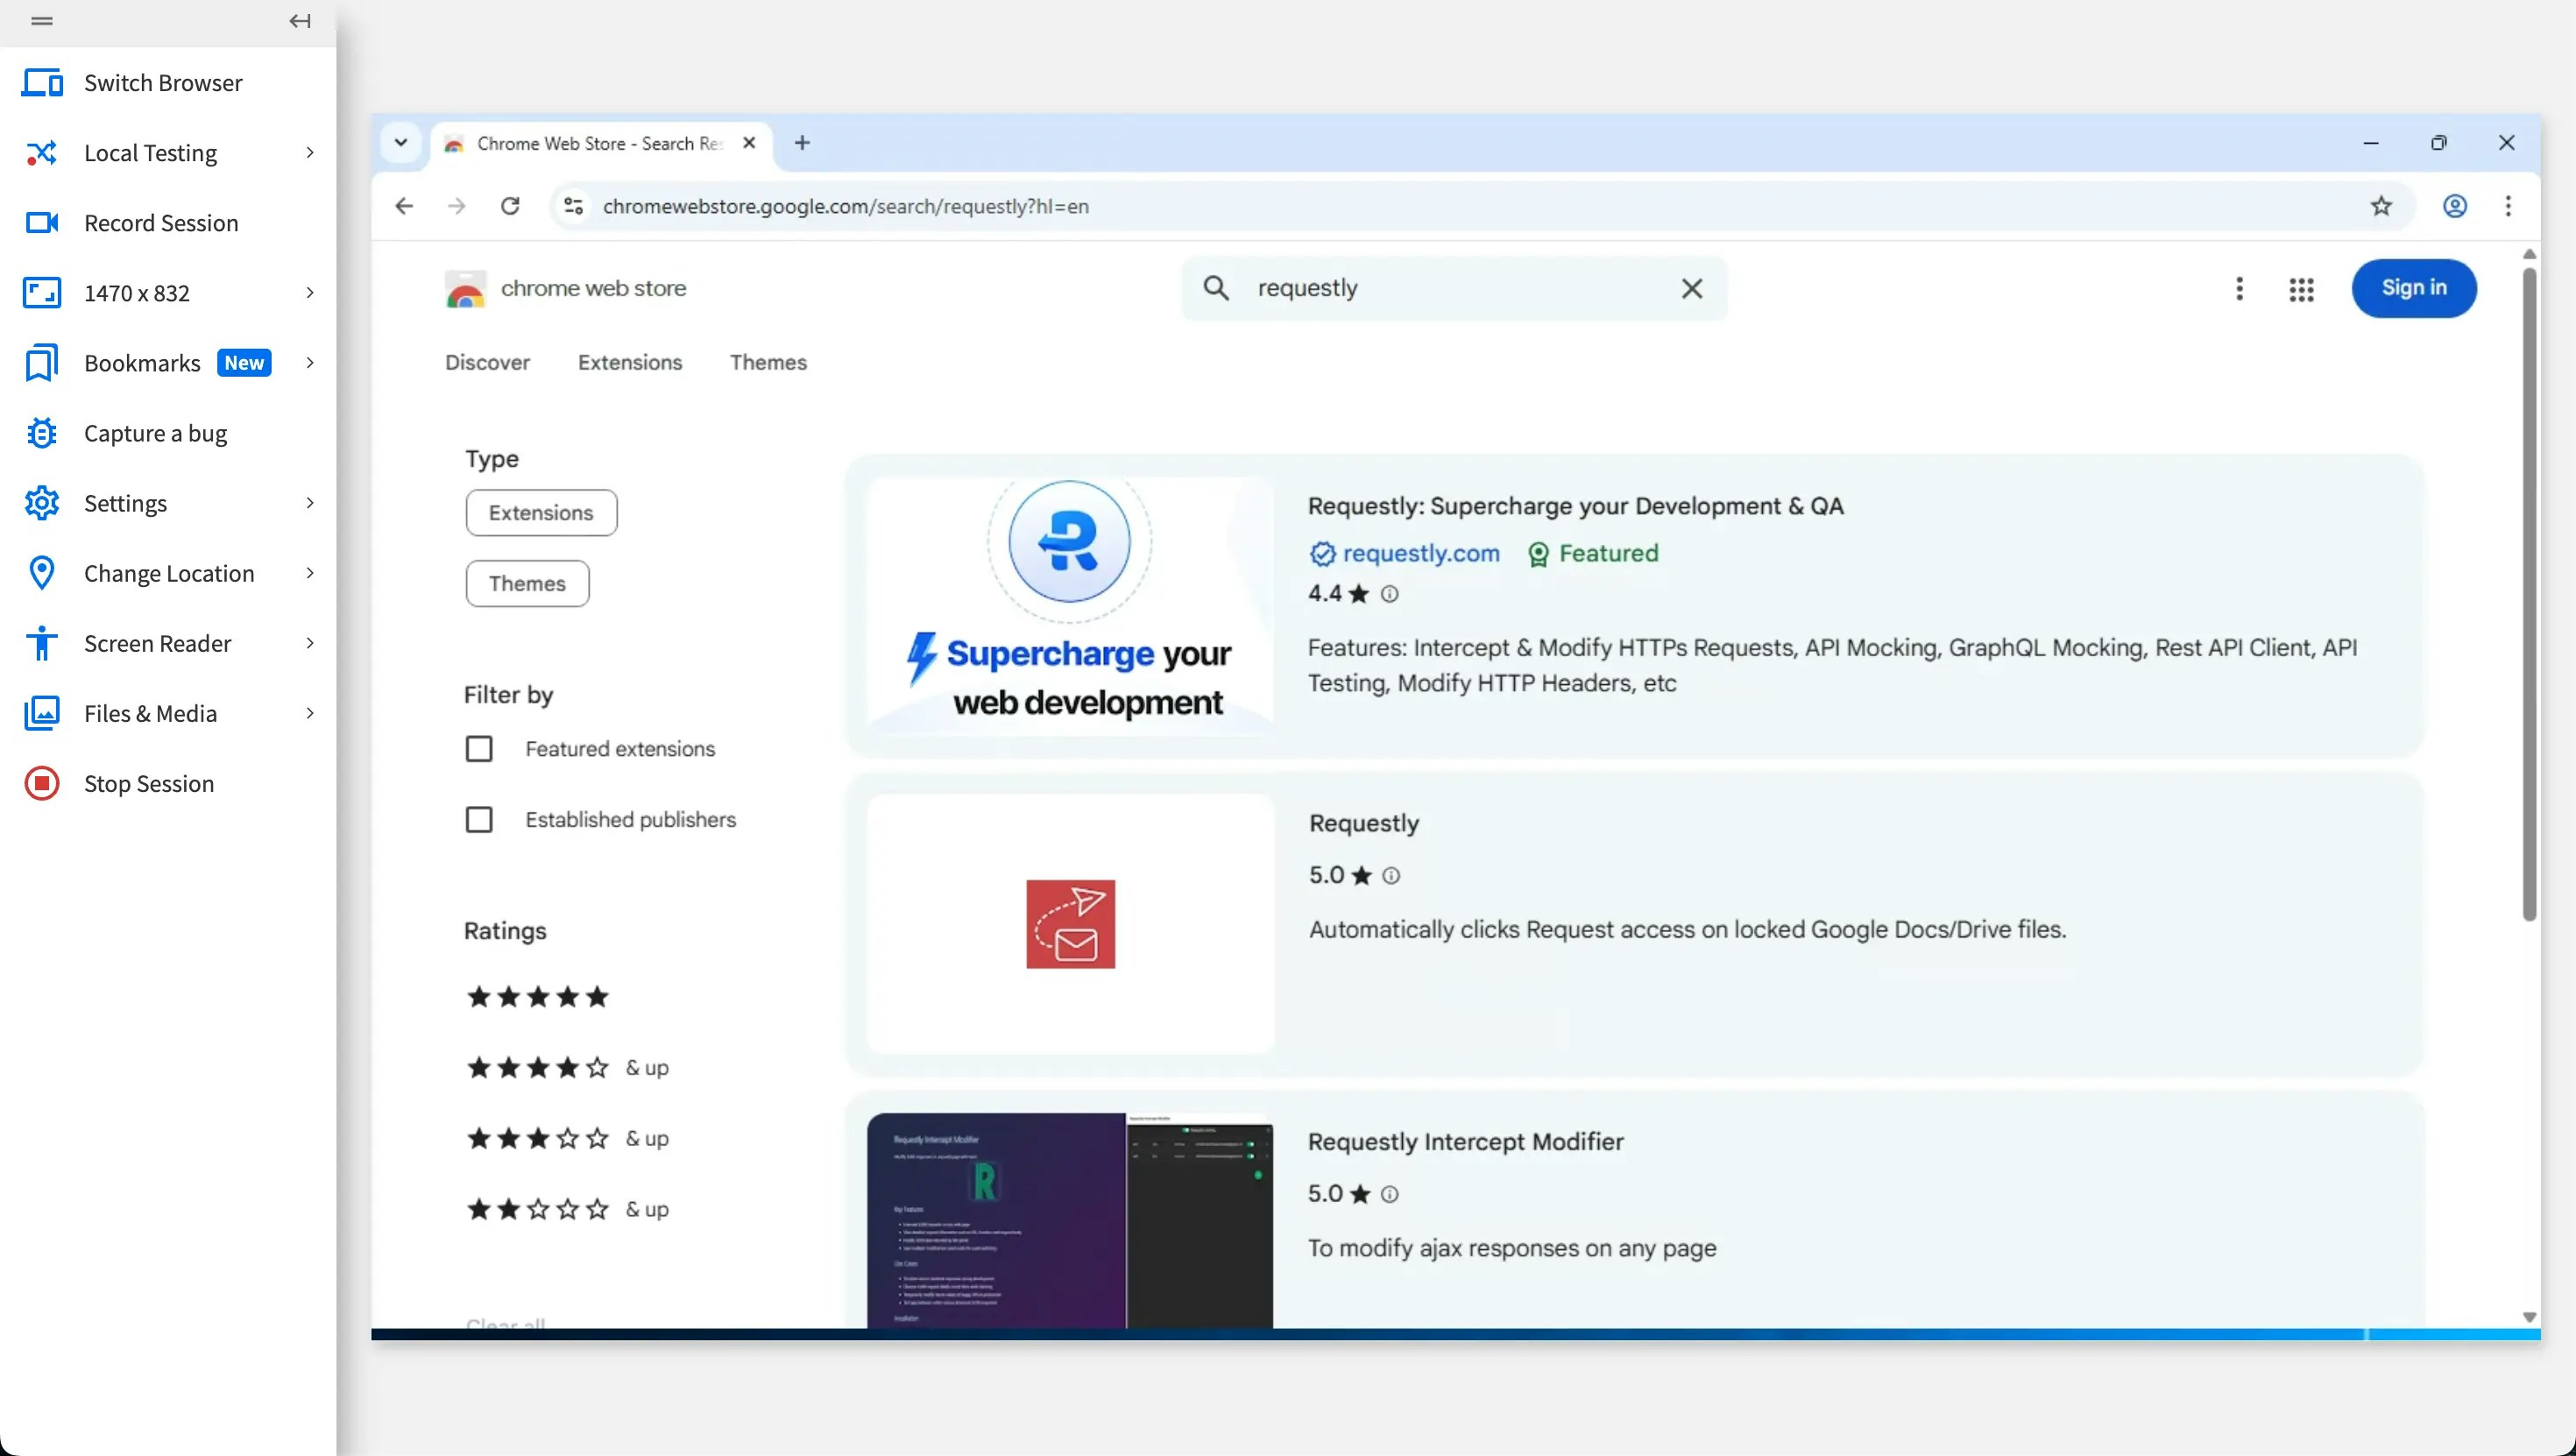This screenshot has width=2576, height=1456.
Task: Select the Record Session tool
Action: coord(160,222)
